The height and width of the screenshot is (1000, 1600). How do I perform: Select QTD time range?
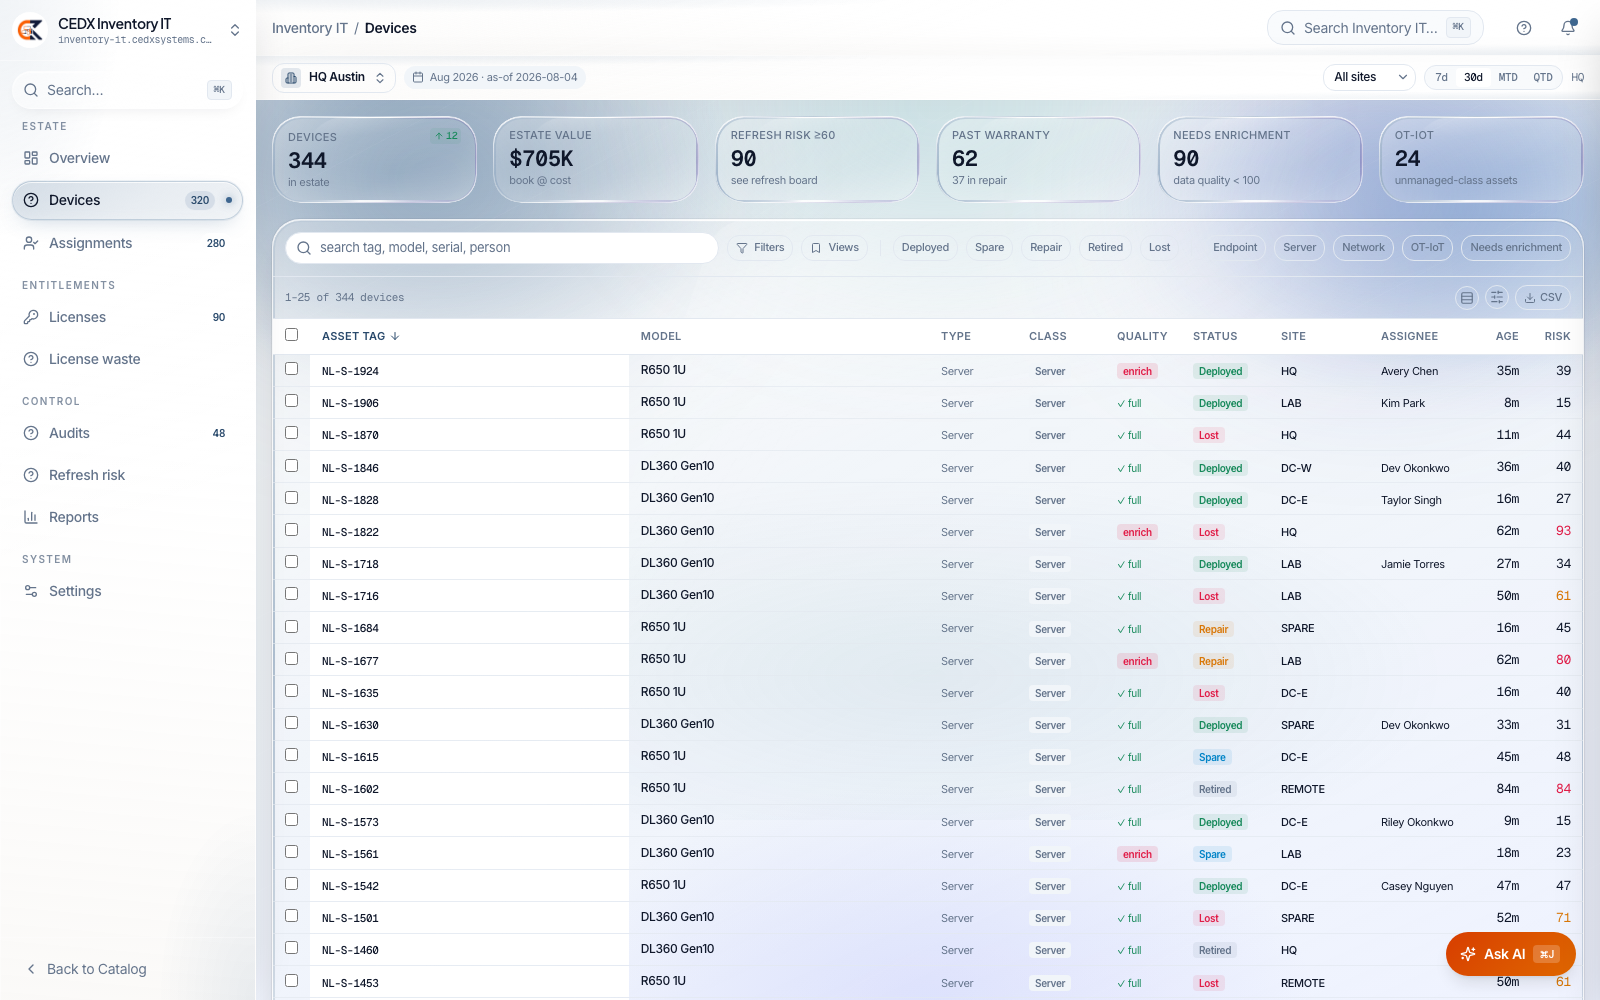[x=1543, y=77]
